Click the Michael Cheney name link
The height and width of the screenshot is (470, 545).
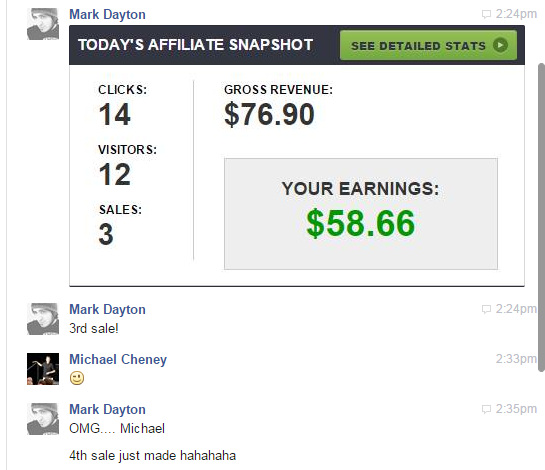pyautogui.click(x=118, y=359)
